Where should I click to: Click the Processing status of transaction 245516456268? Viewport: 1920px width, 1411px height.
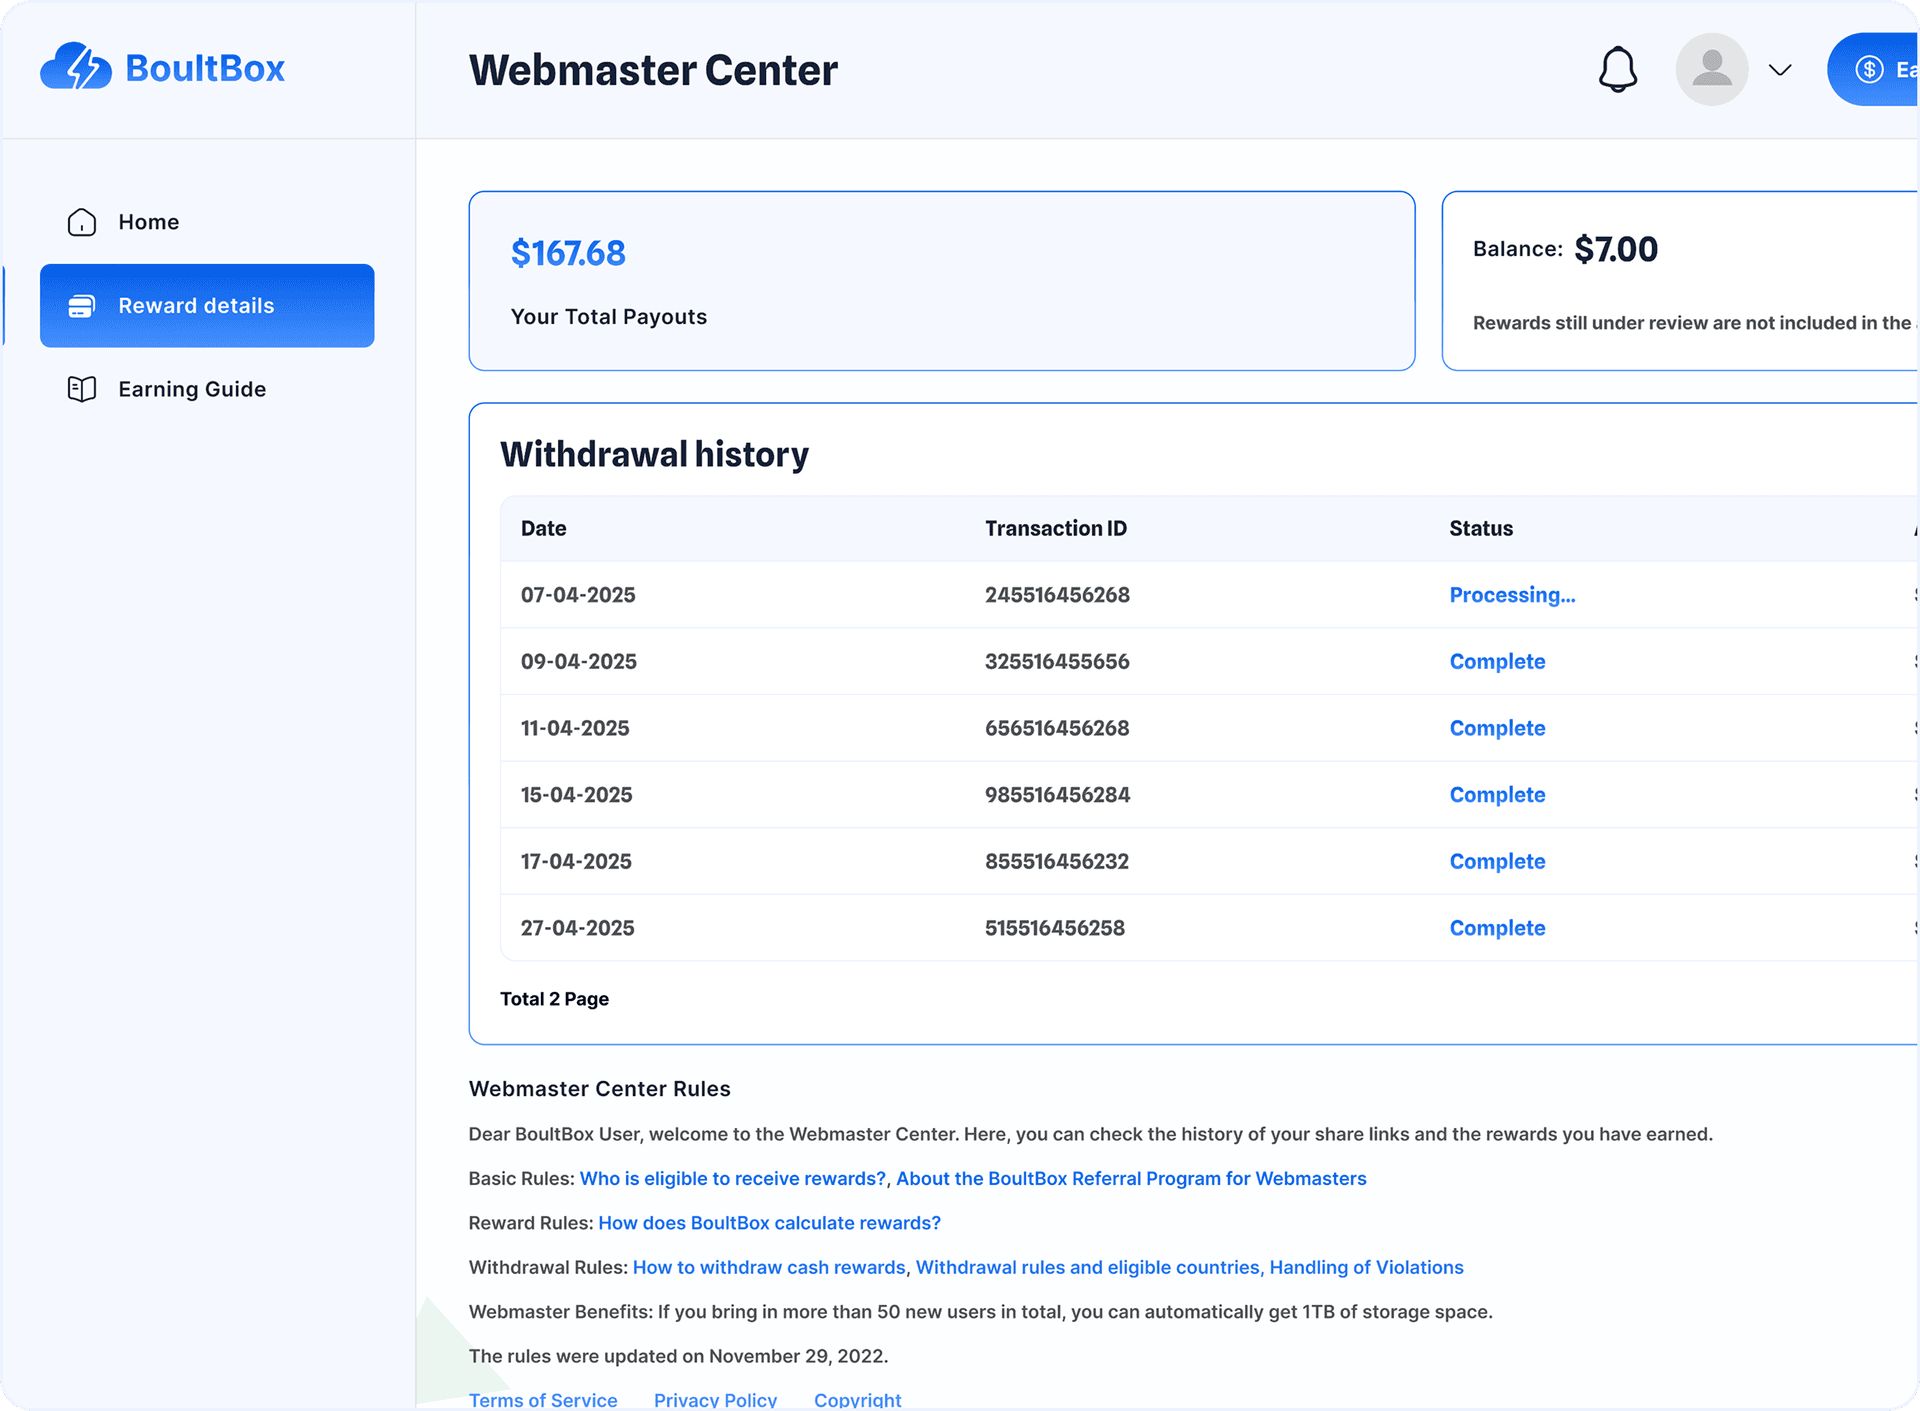click(x=1512, y=595)
